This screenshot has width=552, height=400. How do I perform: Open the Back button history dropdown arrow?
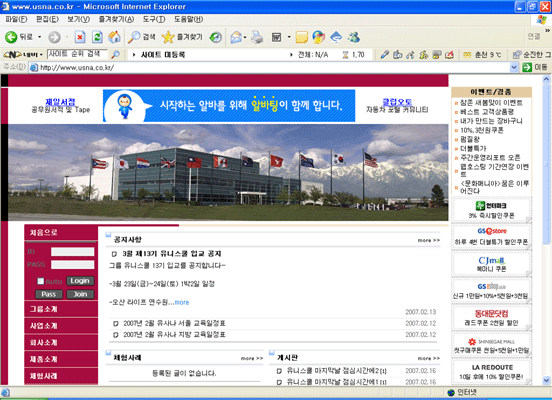coord(39,37)
